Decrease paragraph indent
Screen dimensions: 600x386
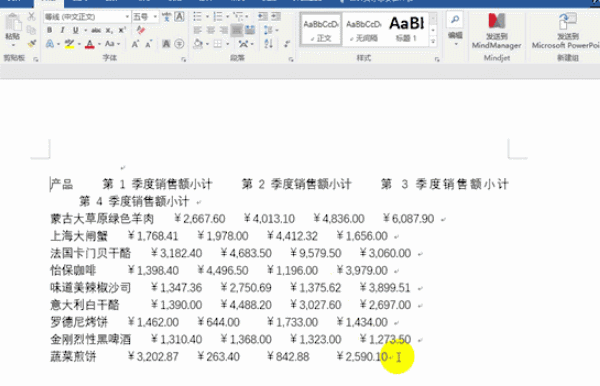[x=262, y=16]
